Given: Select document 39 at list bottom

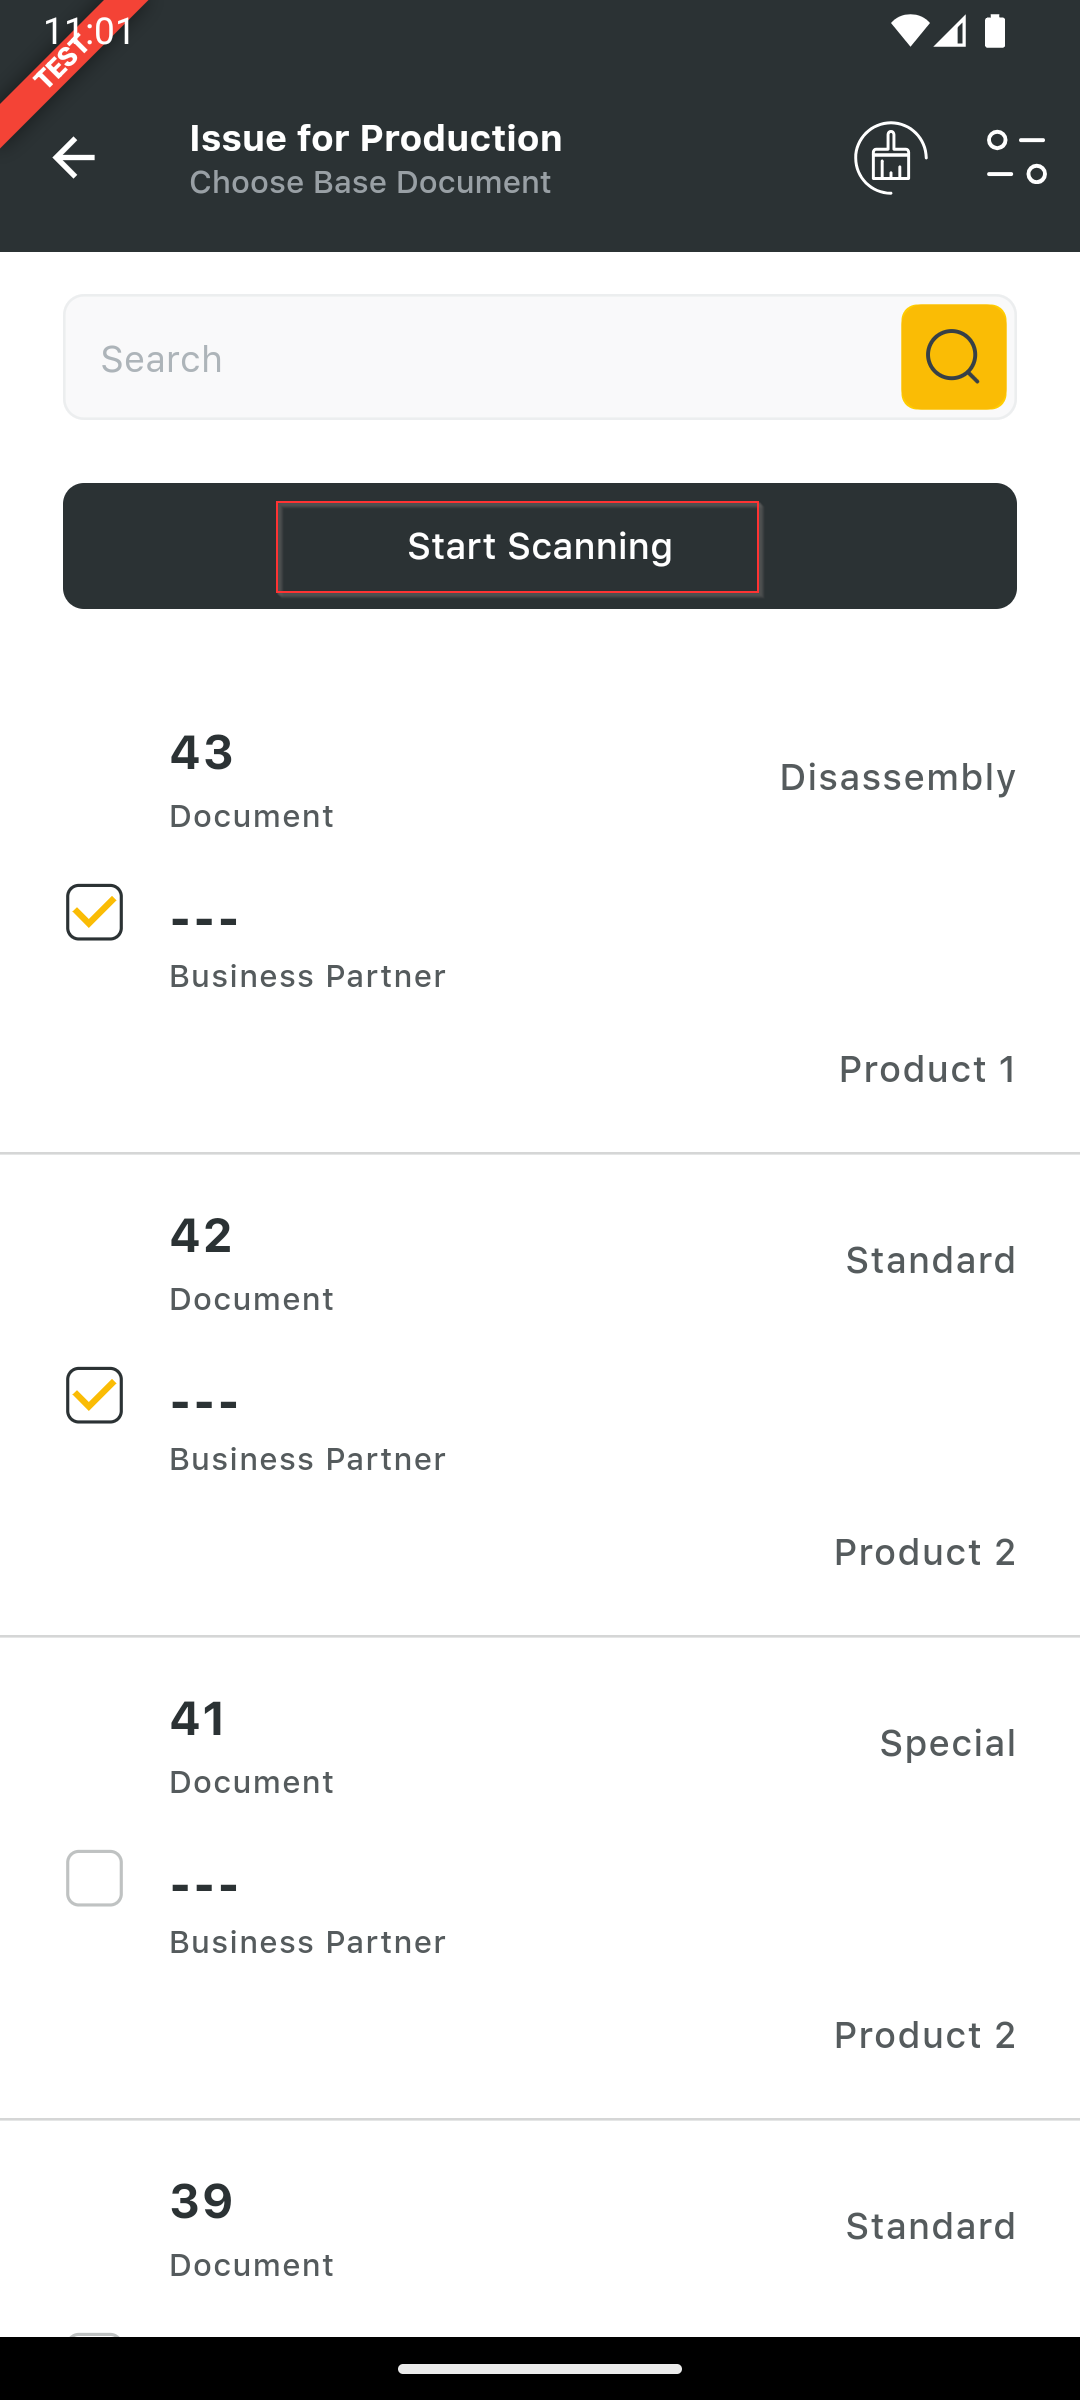Looking at the screenshot, I should (x=202, y=2201).
